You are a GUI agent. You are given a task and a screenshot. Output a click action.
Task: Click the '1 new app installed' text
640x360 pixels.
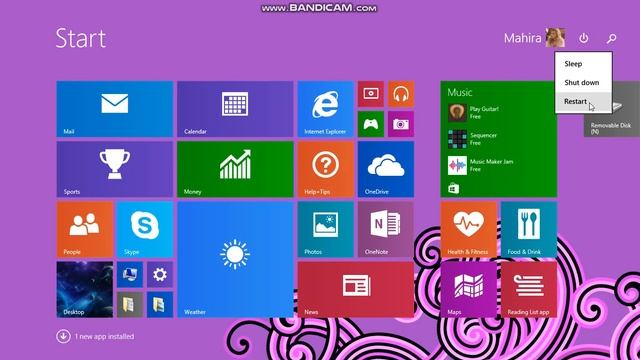[x=104, y=336]
